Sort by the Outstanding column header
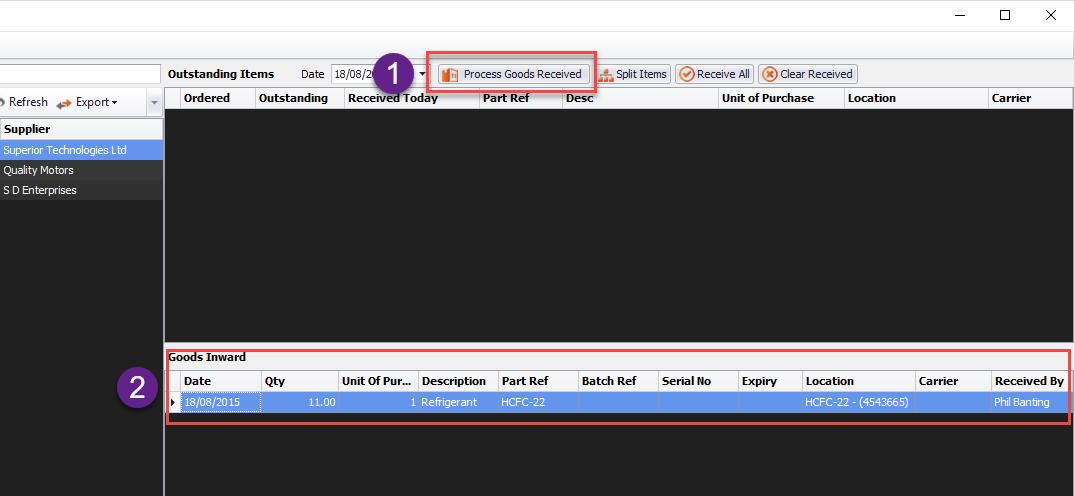The height and width of the screenshot is (496, 1075). [293, 98]
